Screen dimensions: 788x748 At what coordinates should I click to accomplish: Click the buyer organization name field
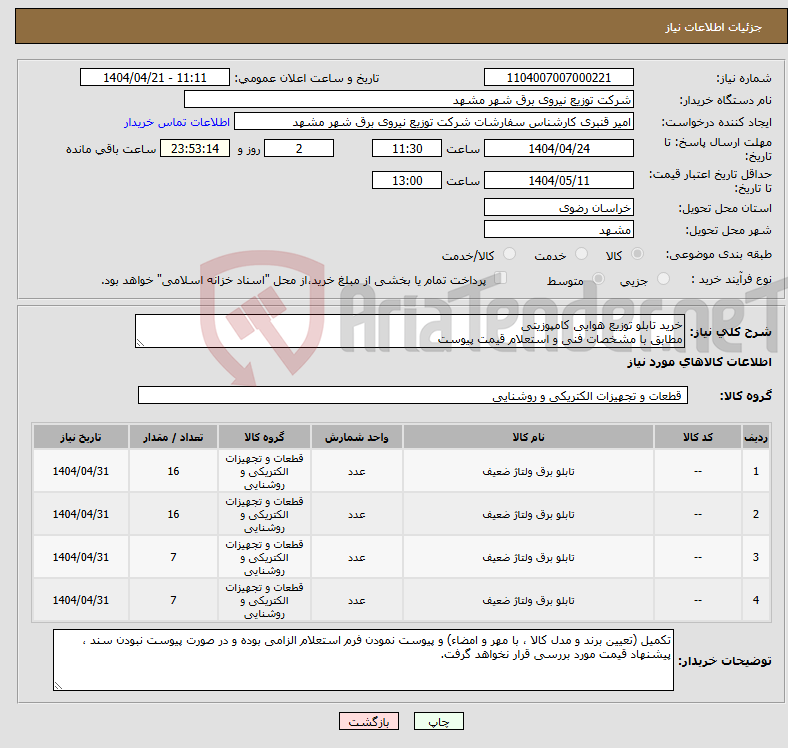point(409,100)
